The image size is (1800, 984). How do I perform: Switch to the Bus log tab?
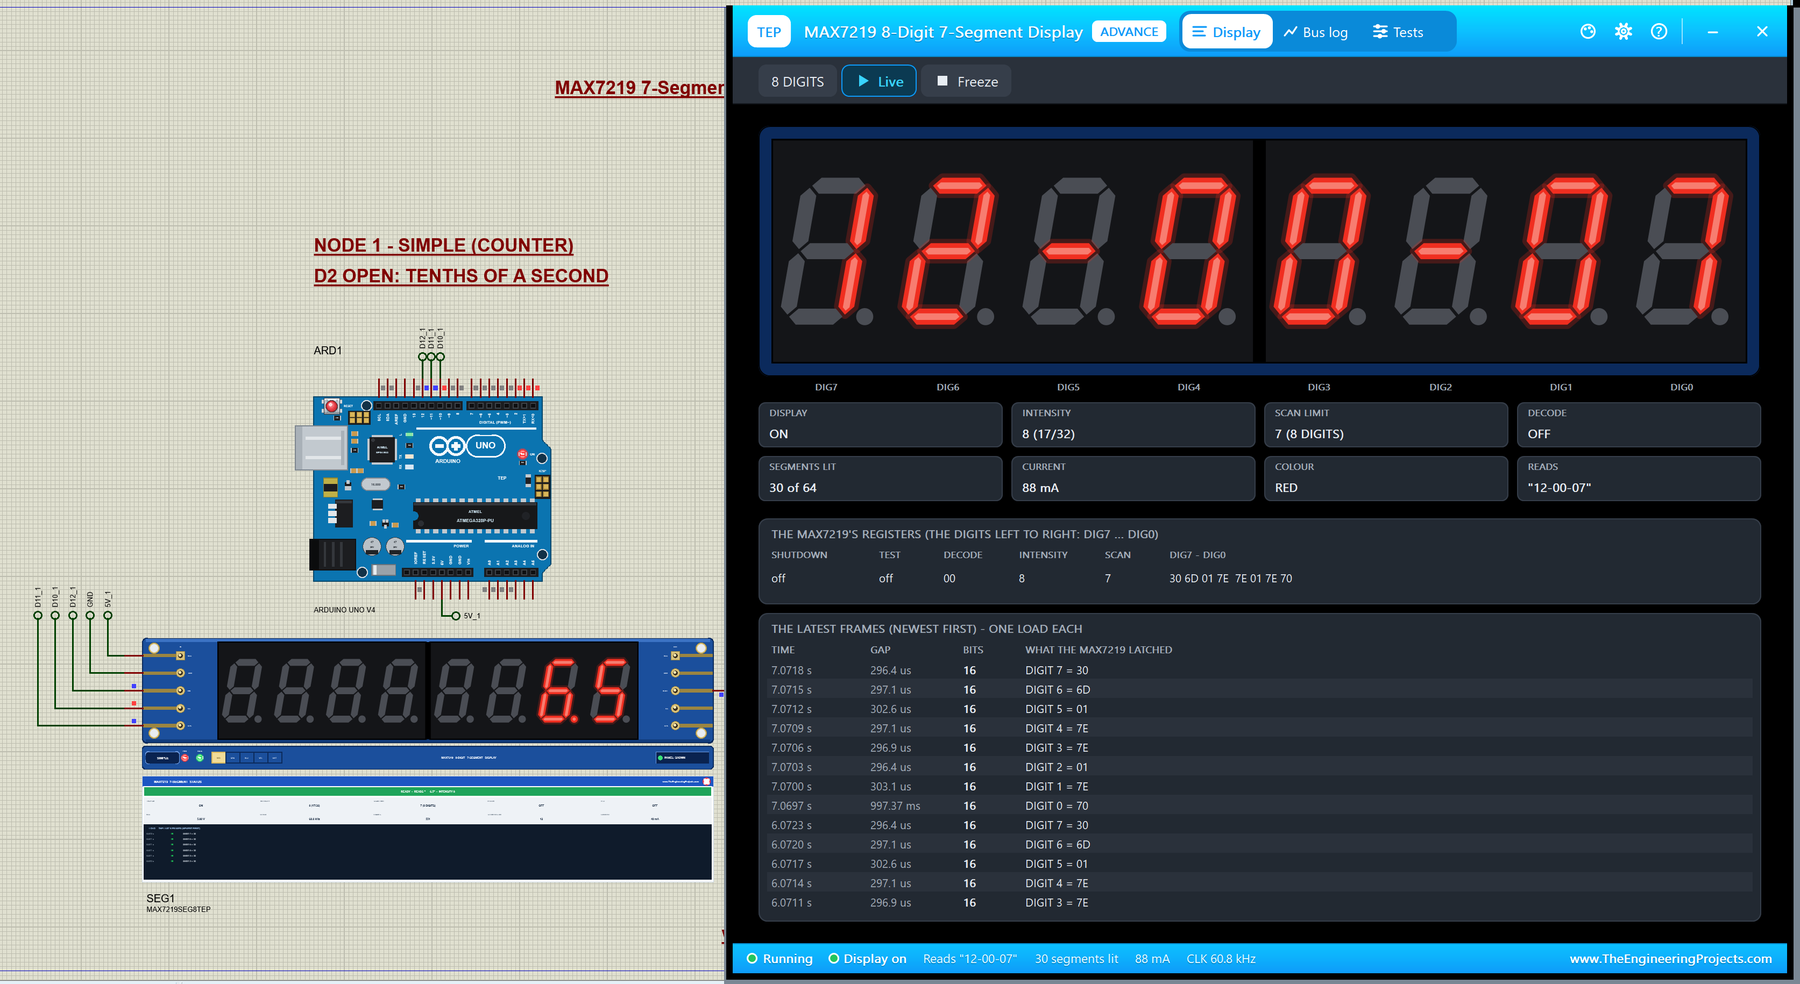coord(1316,32)
